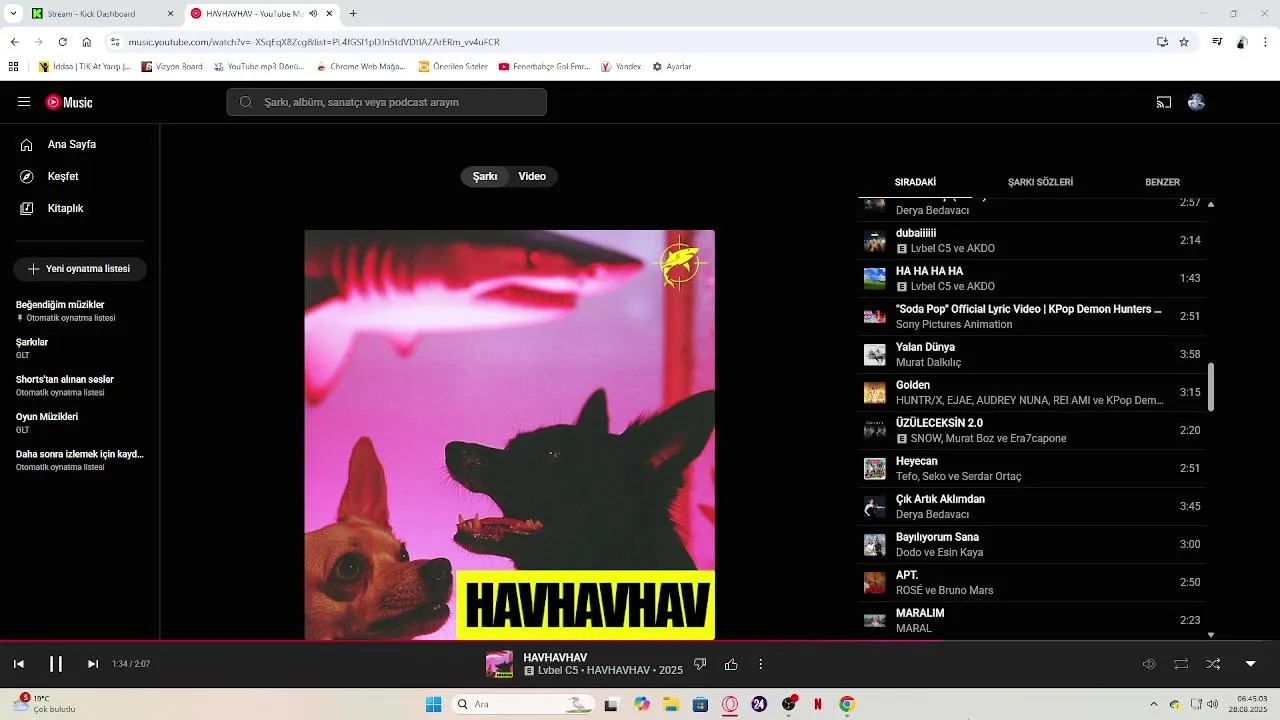1280x720 pixels.
Task: Switch to the Stream - Kick Dashboard tab
Action: (x=103, y=14)
